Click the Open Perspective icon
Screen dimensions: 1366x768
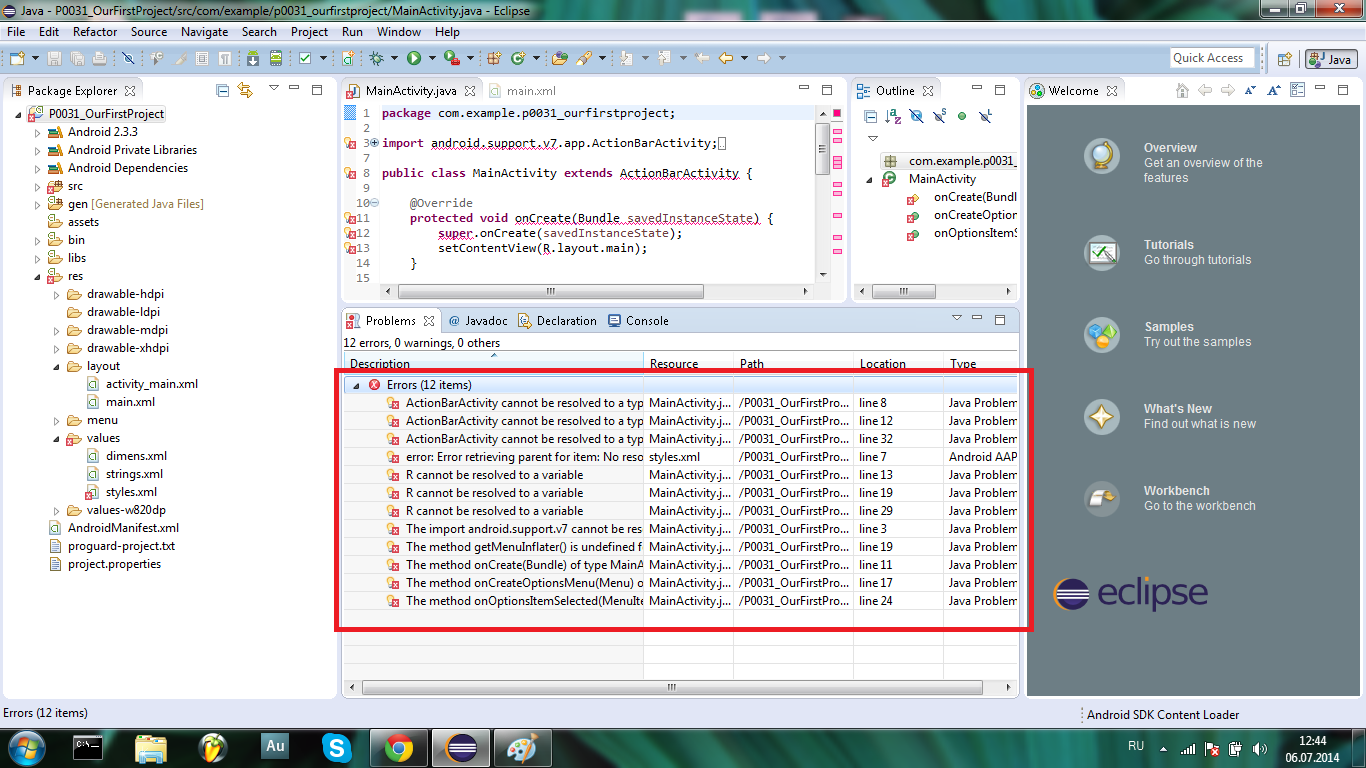point(1285,59)
